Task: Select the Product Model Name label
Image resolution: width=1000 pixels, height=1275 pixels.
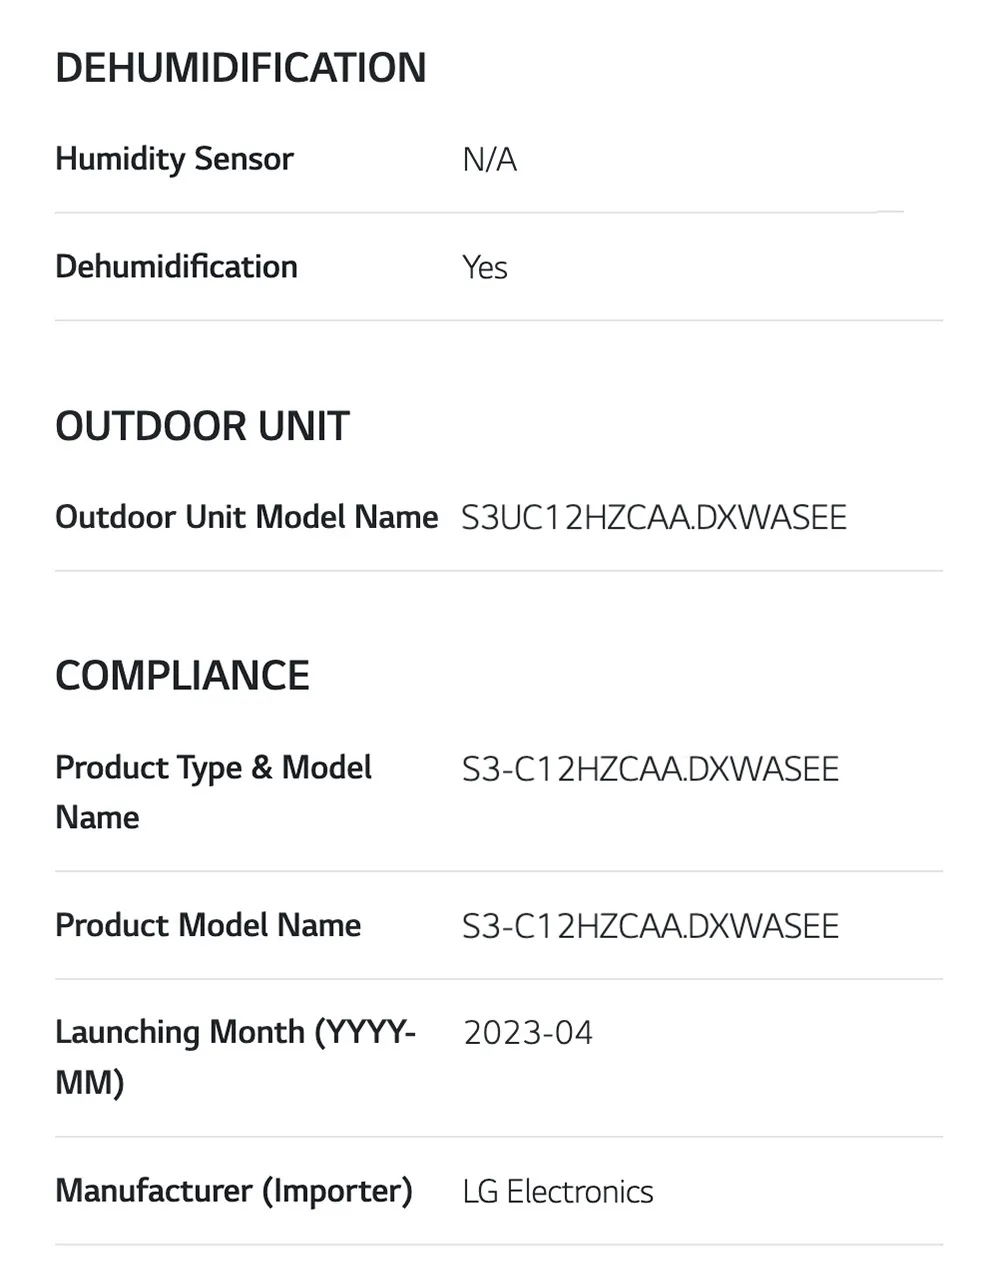Action: point(208,925)
